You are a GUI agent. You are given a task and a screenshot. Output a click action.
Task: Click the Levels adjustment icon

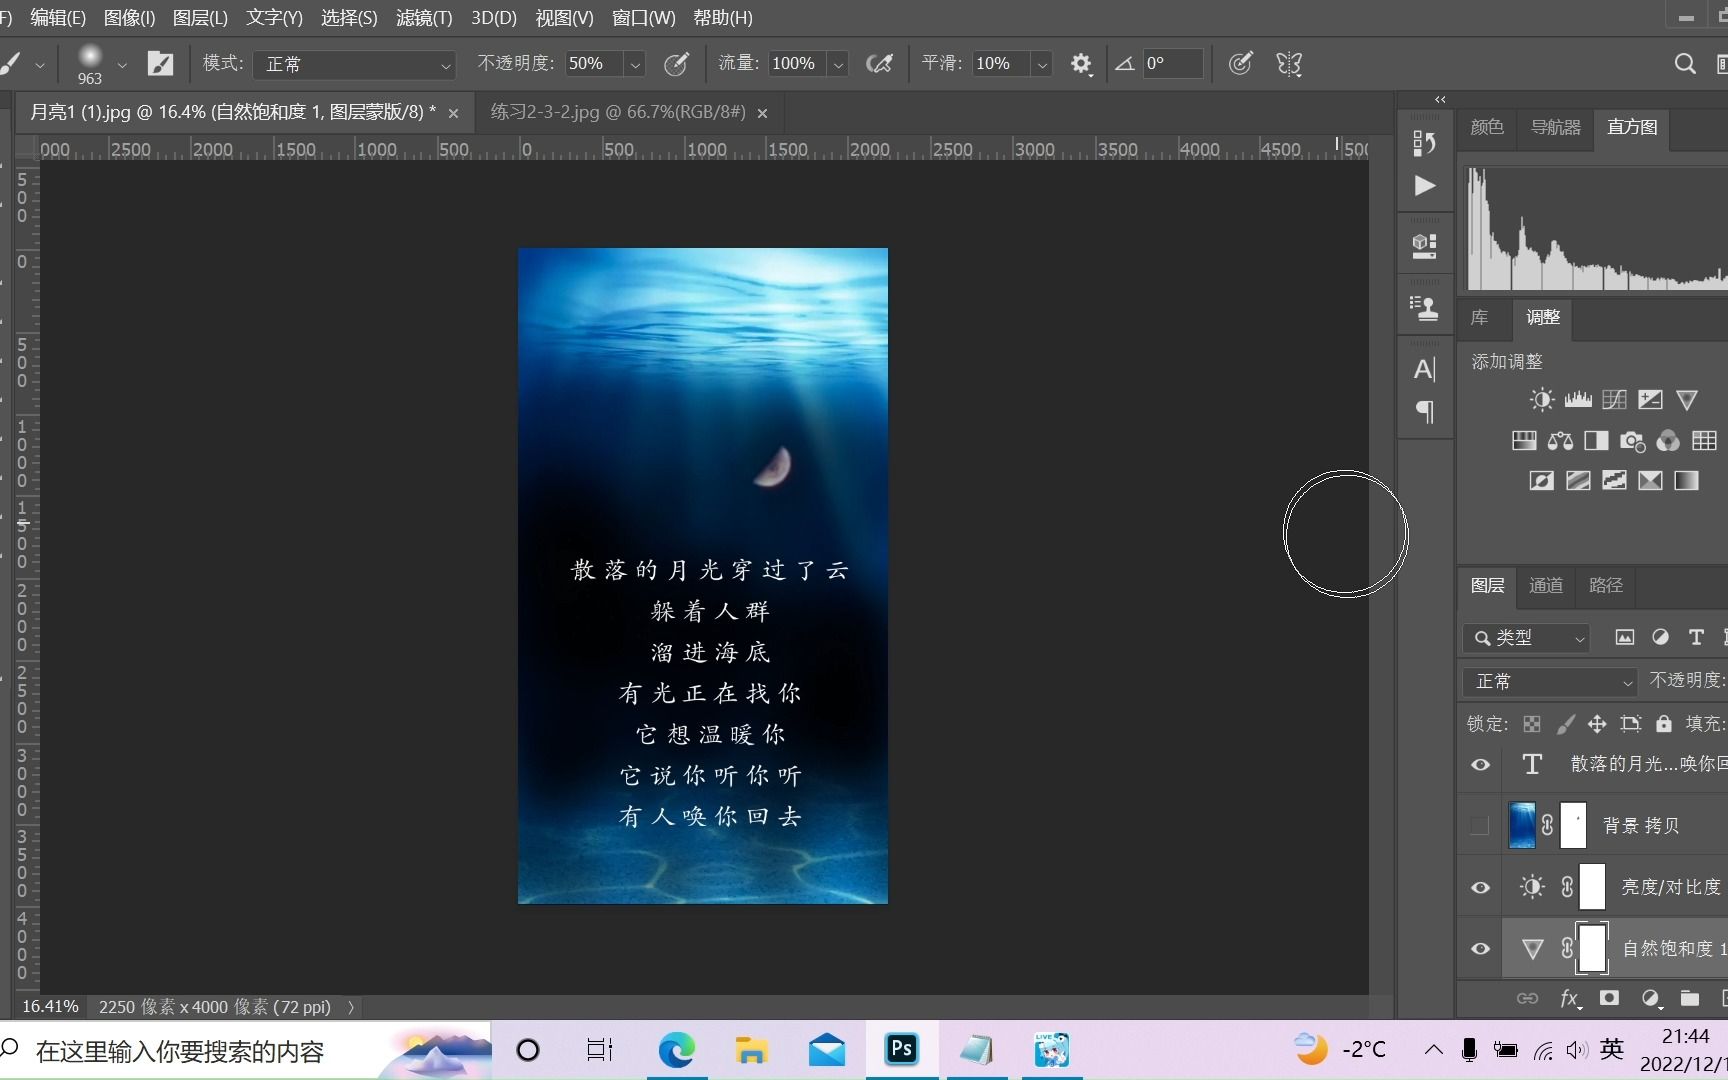tap(1578, 400)
